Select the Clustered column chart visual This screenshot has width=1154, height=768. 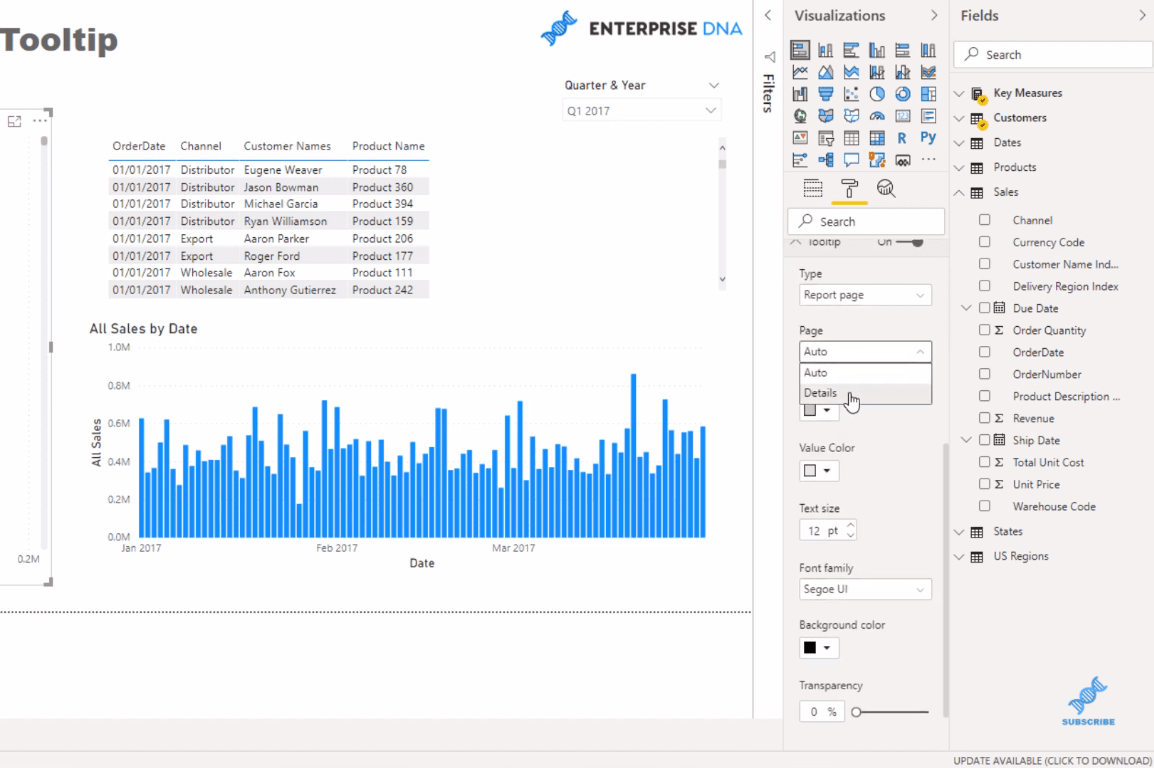pyautogui.click(x=877, y=50)
